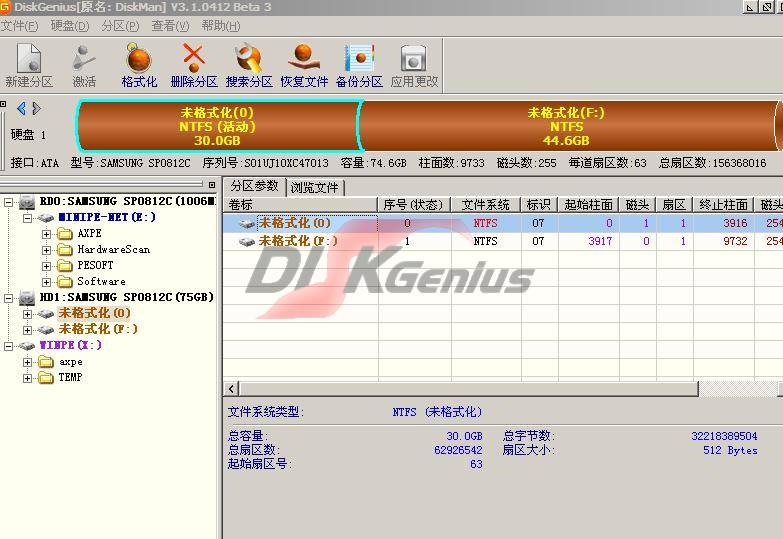The height and width of the screenshot is (539, 783).
Task: Expand 未格式化 (0) in the tree
Action: point(27,314)
